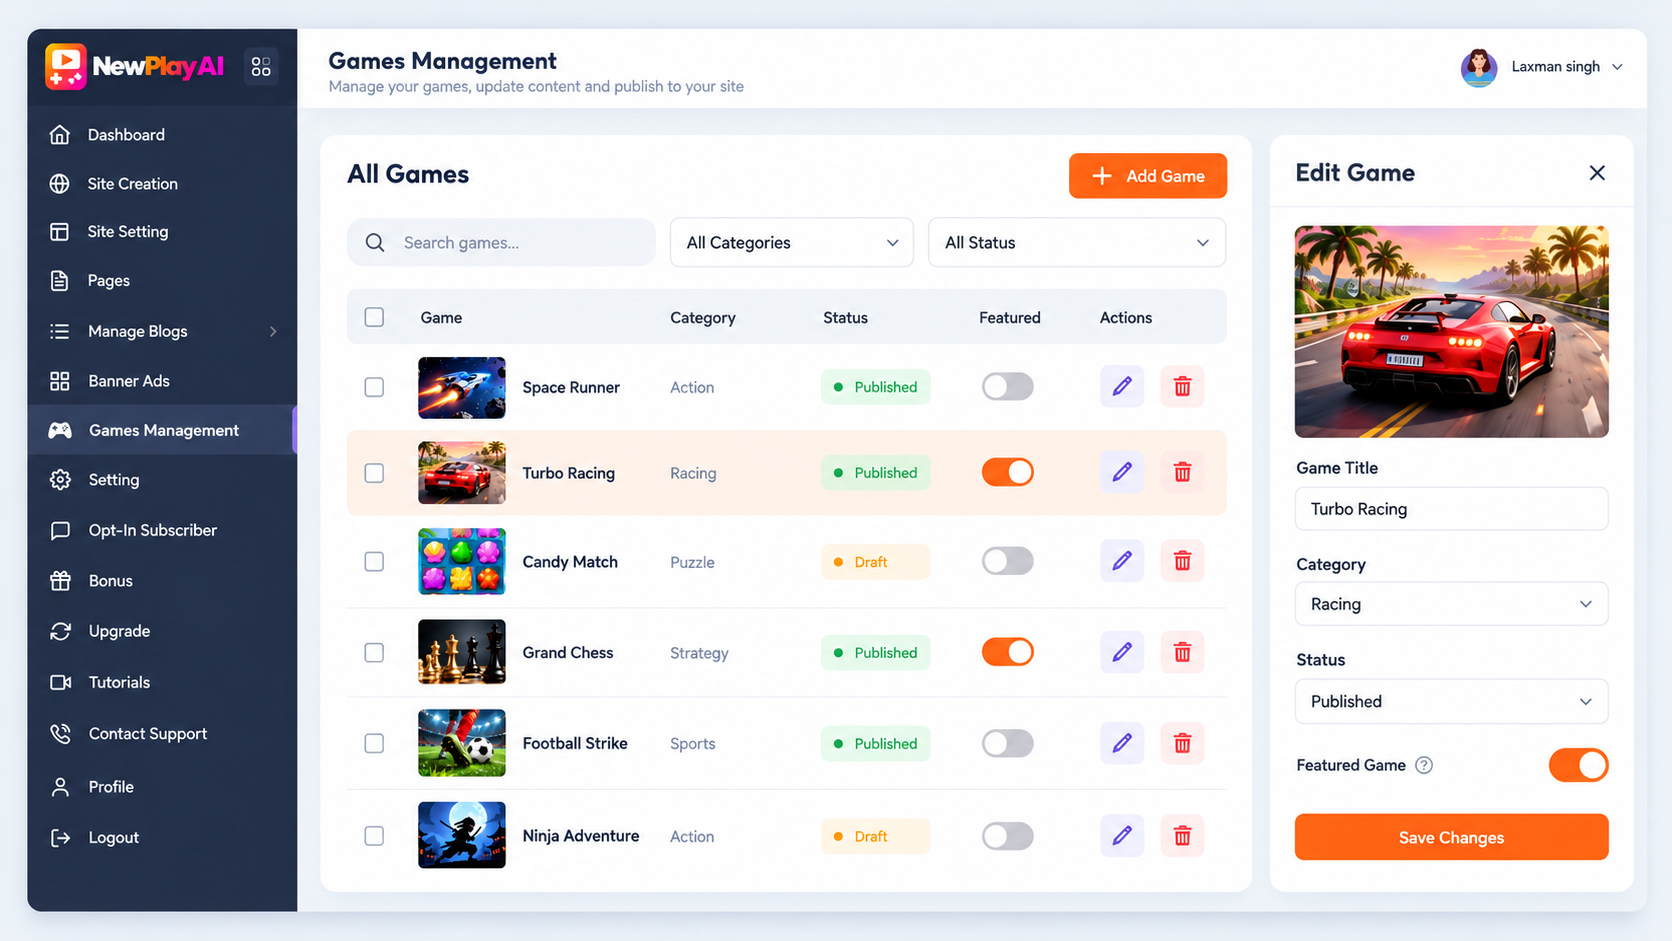Image resolution: width=1672 pixels, height=941 pixels.
Task: Click the Add Game button
Action: 1148,176
